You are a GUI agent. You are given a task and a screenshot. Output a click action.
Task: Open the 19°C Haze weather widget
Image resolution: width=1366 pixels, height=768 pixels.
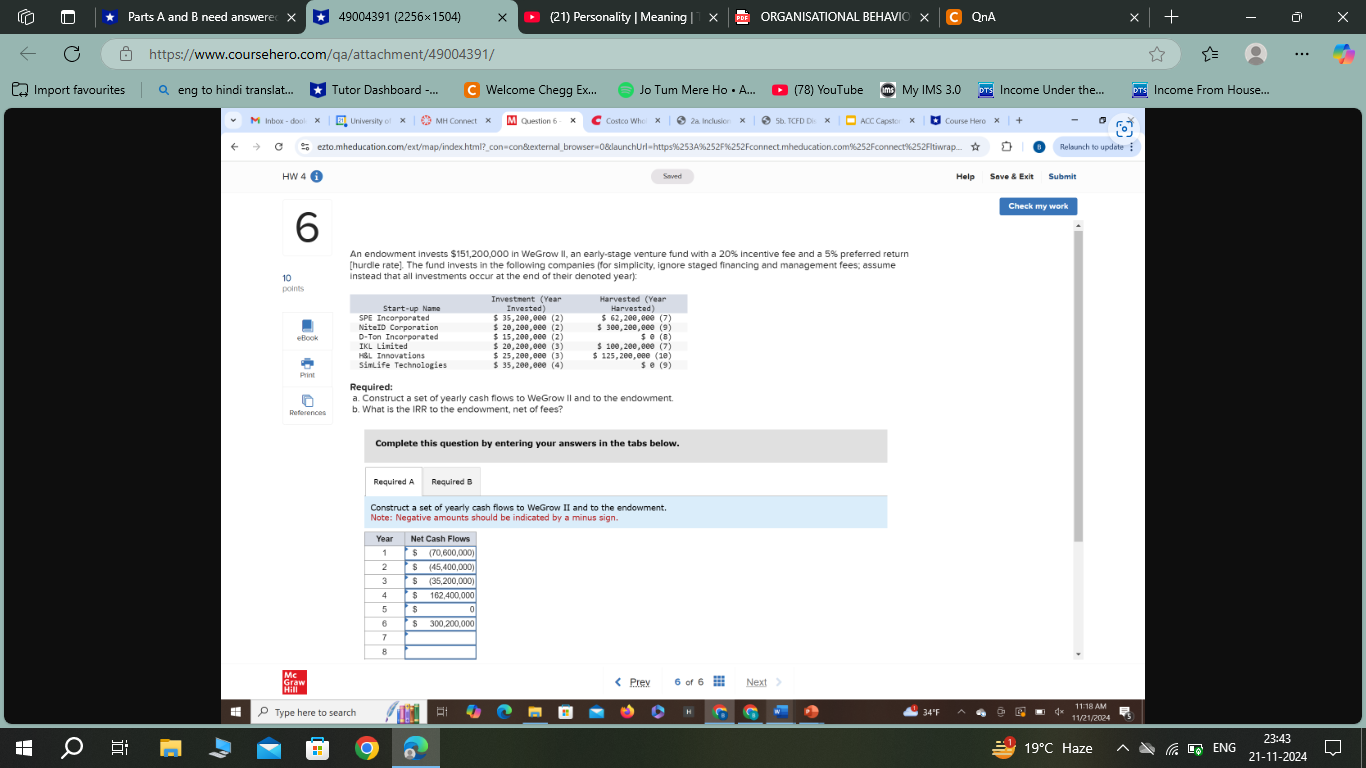coord(1042,747)
